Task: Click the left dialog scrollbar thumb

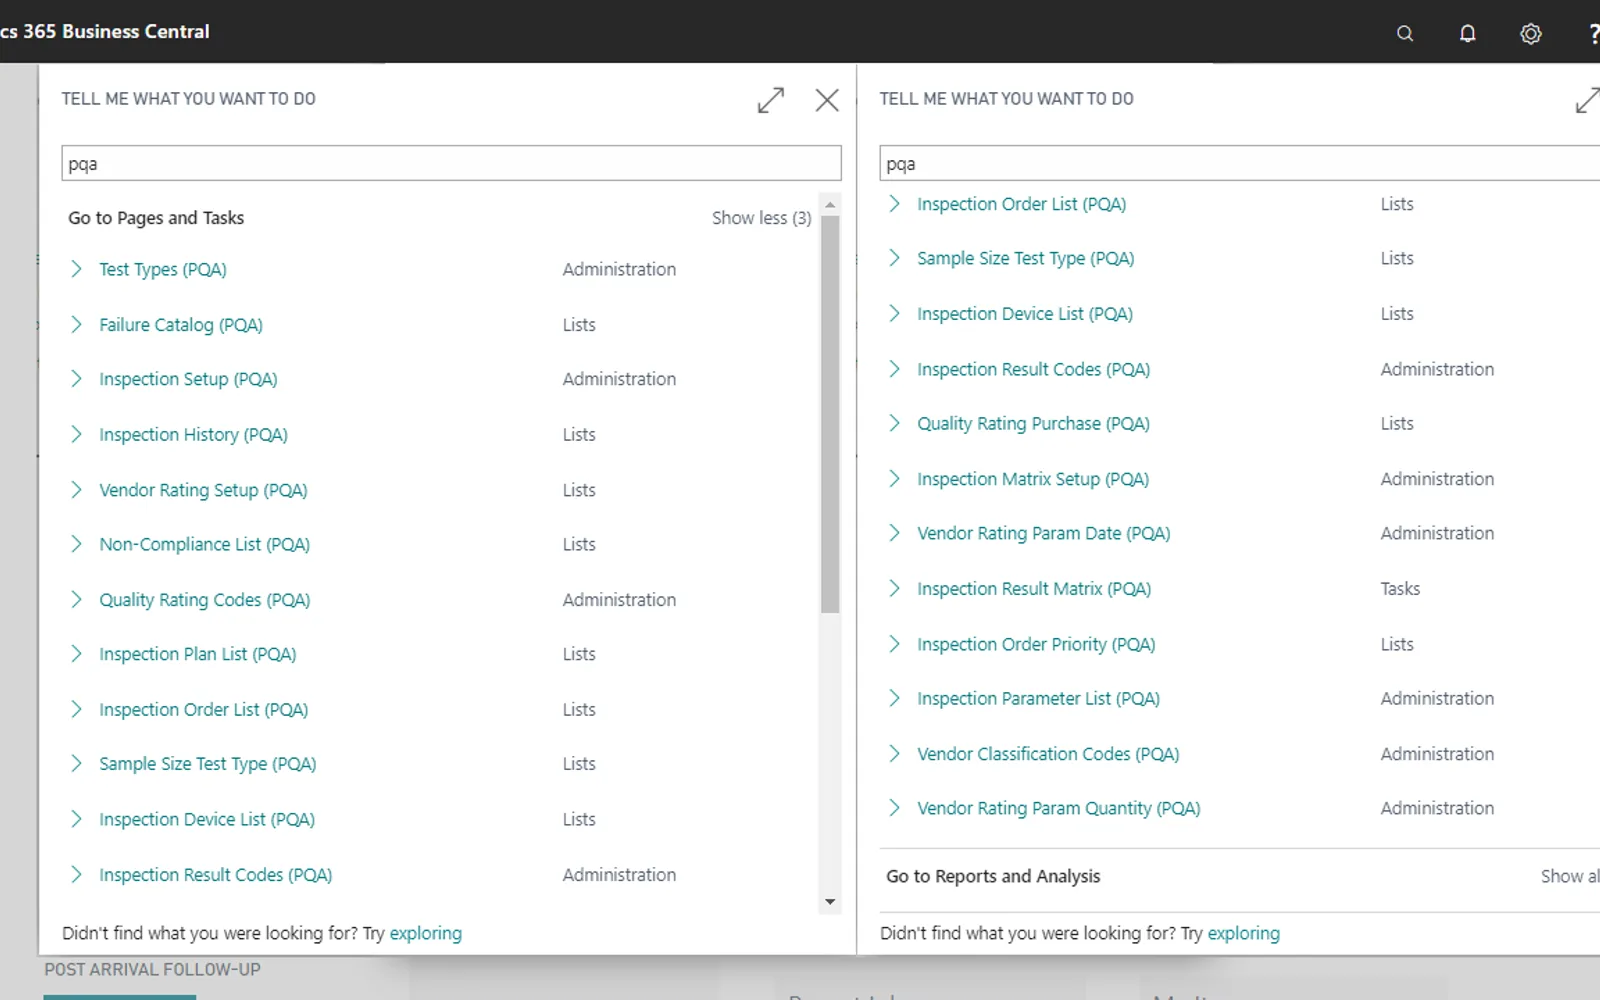Action: click(x=830, y=414)
